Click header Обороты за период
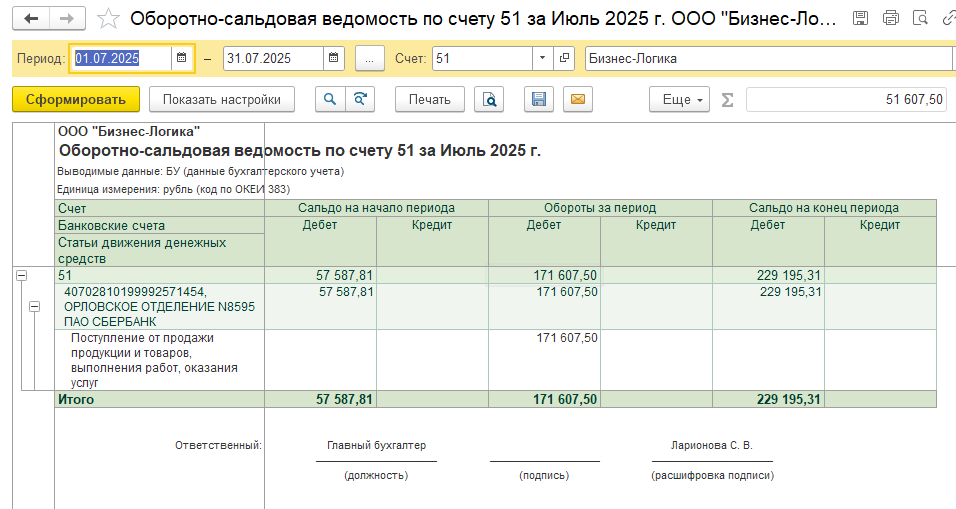Screen dimensions: 956x509 [600, 208]
